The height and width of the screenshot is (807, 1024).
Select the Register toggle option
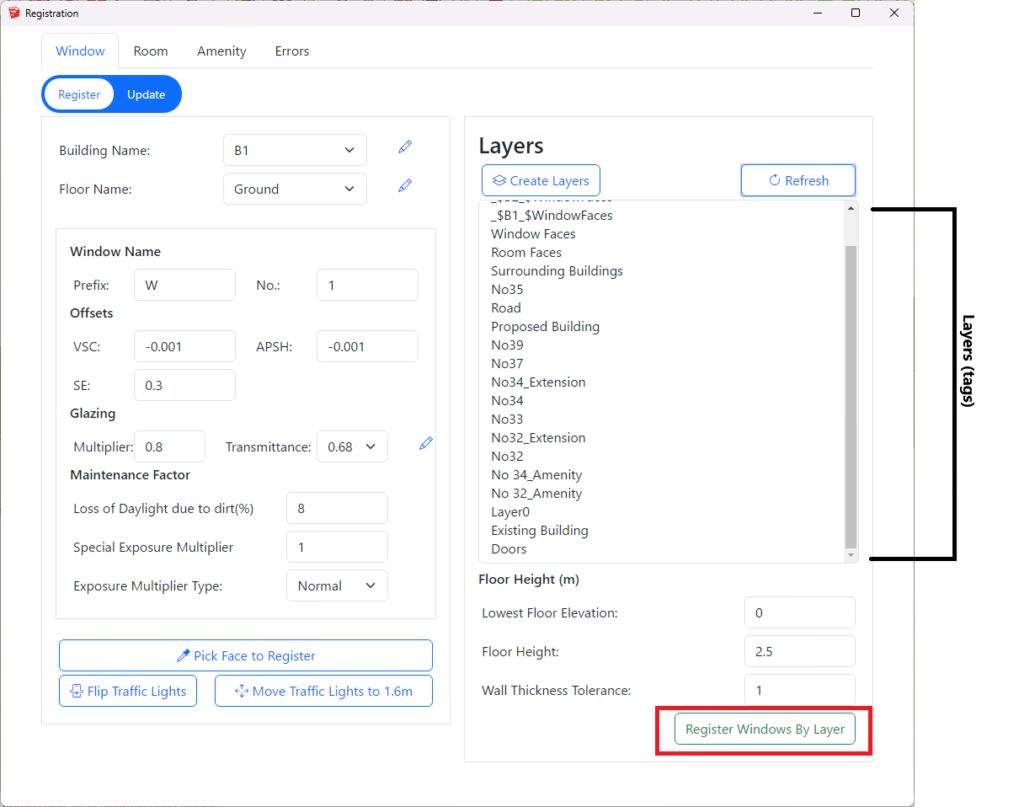[79, 95]
